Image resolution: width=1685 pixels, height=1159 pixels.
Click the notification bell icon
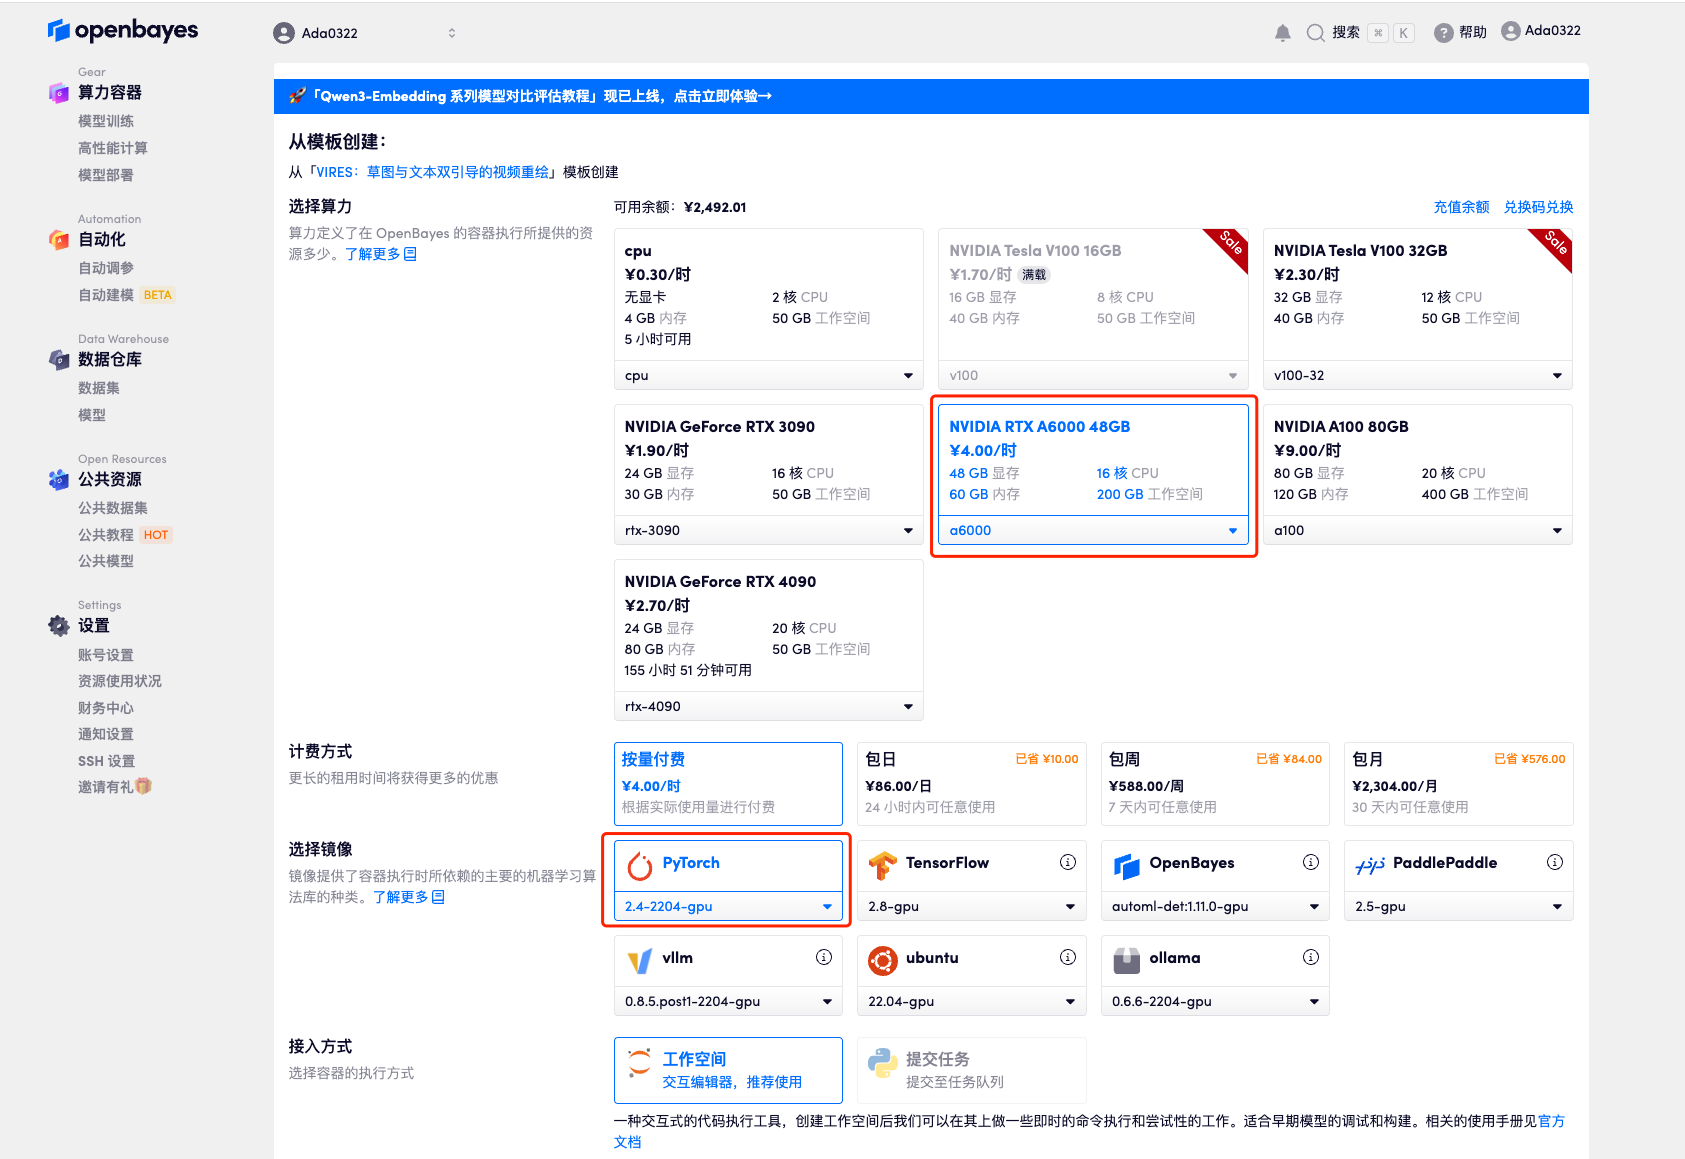click(1282, 33)
